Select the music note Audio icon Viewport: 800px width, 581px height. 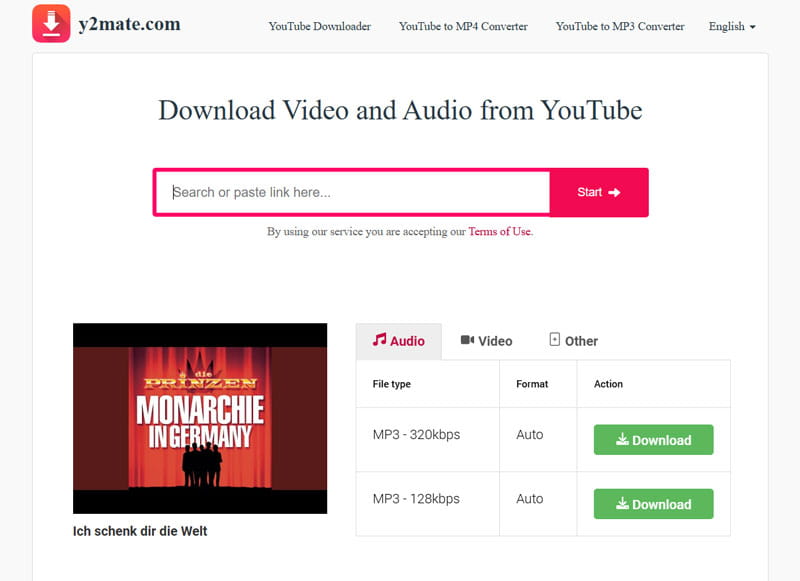click(x=380, y=340)
